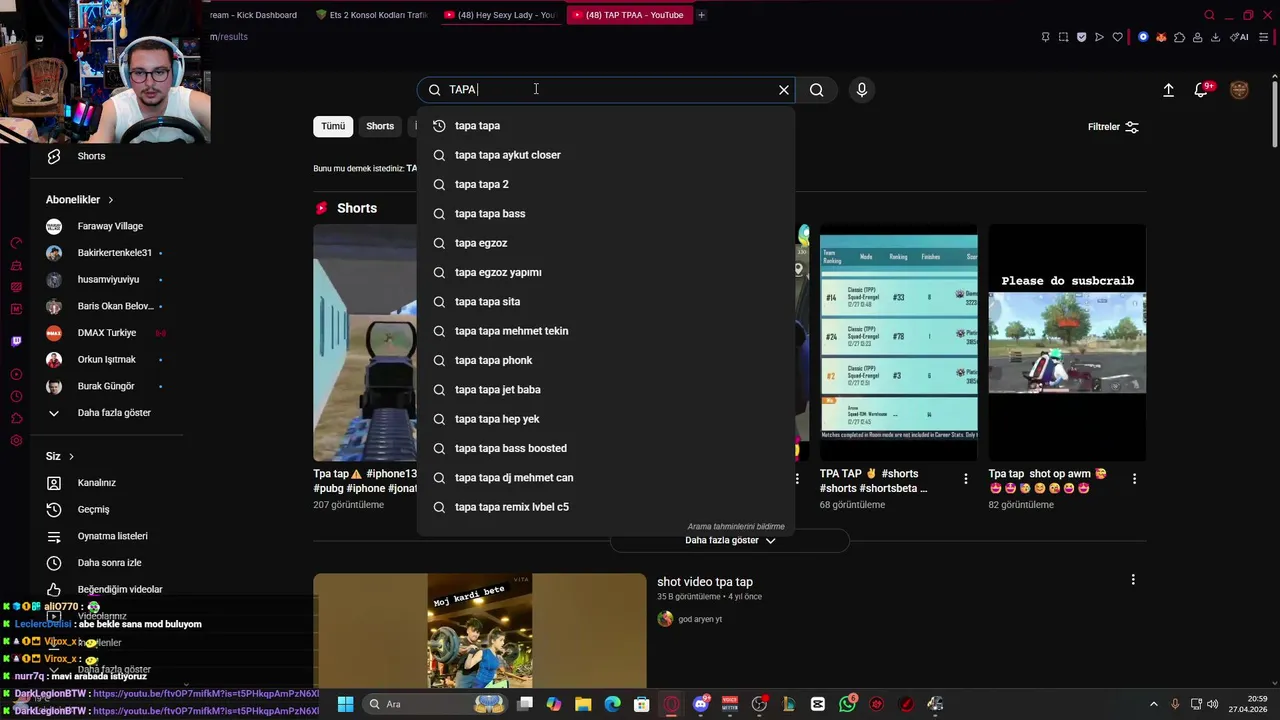The height and width of the screenshot is (720, 1280).
Task: Choose suggestion 'tapa tapa bass'
Action: [606, 214]
